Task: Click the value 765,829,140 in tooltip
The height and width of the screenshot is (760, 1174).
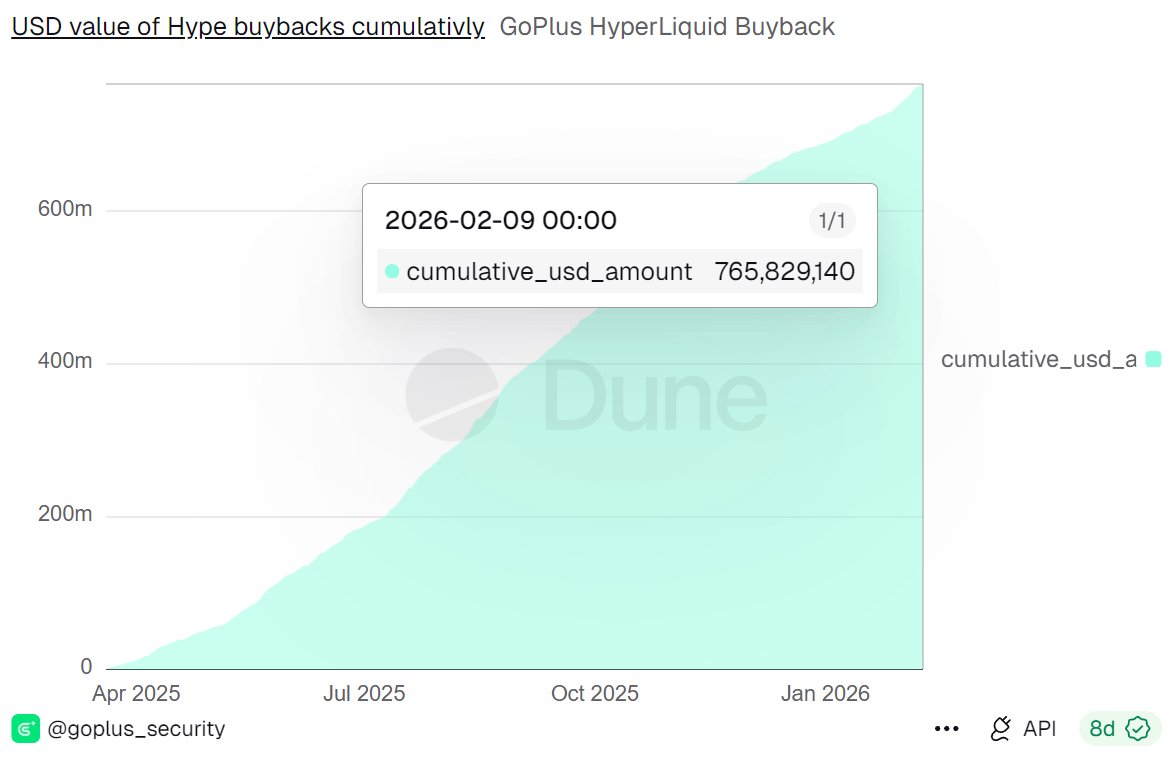Action: [x=784, y=271]
